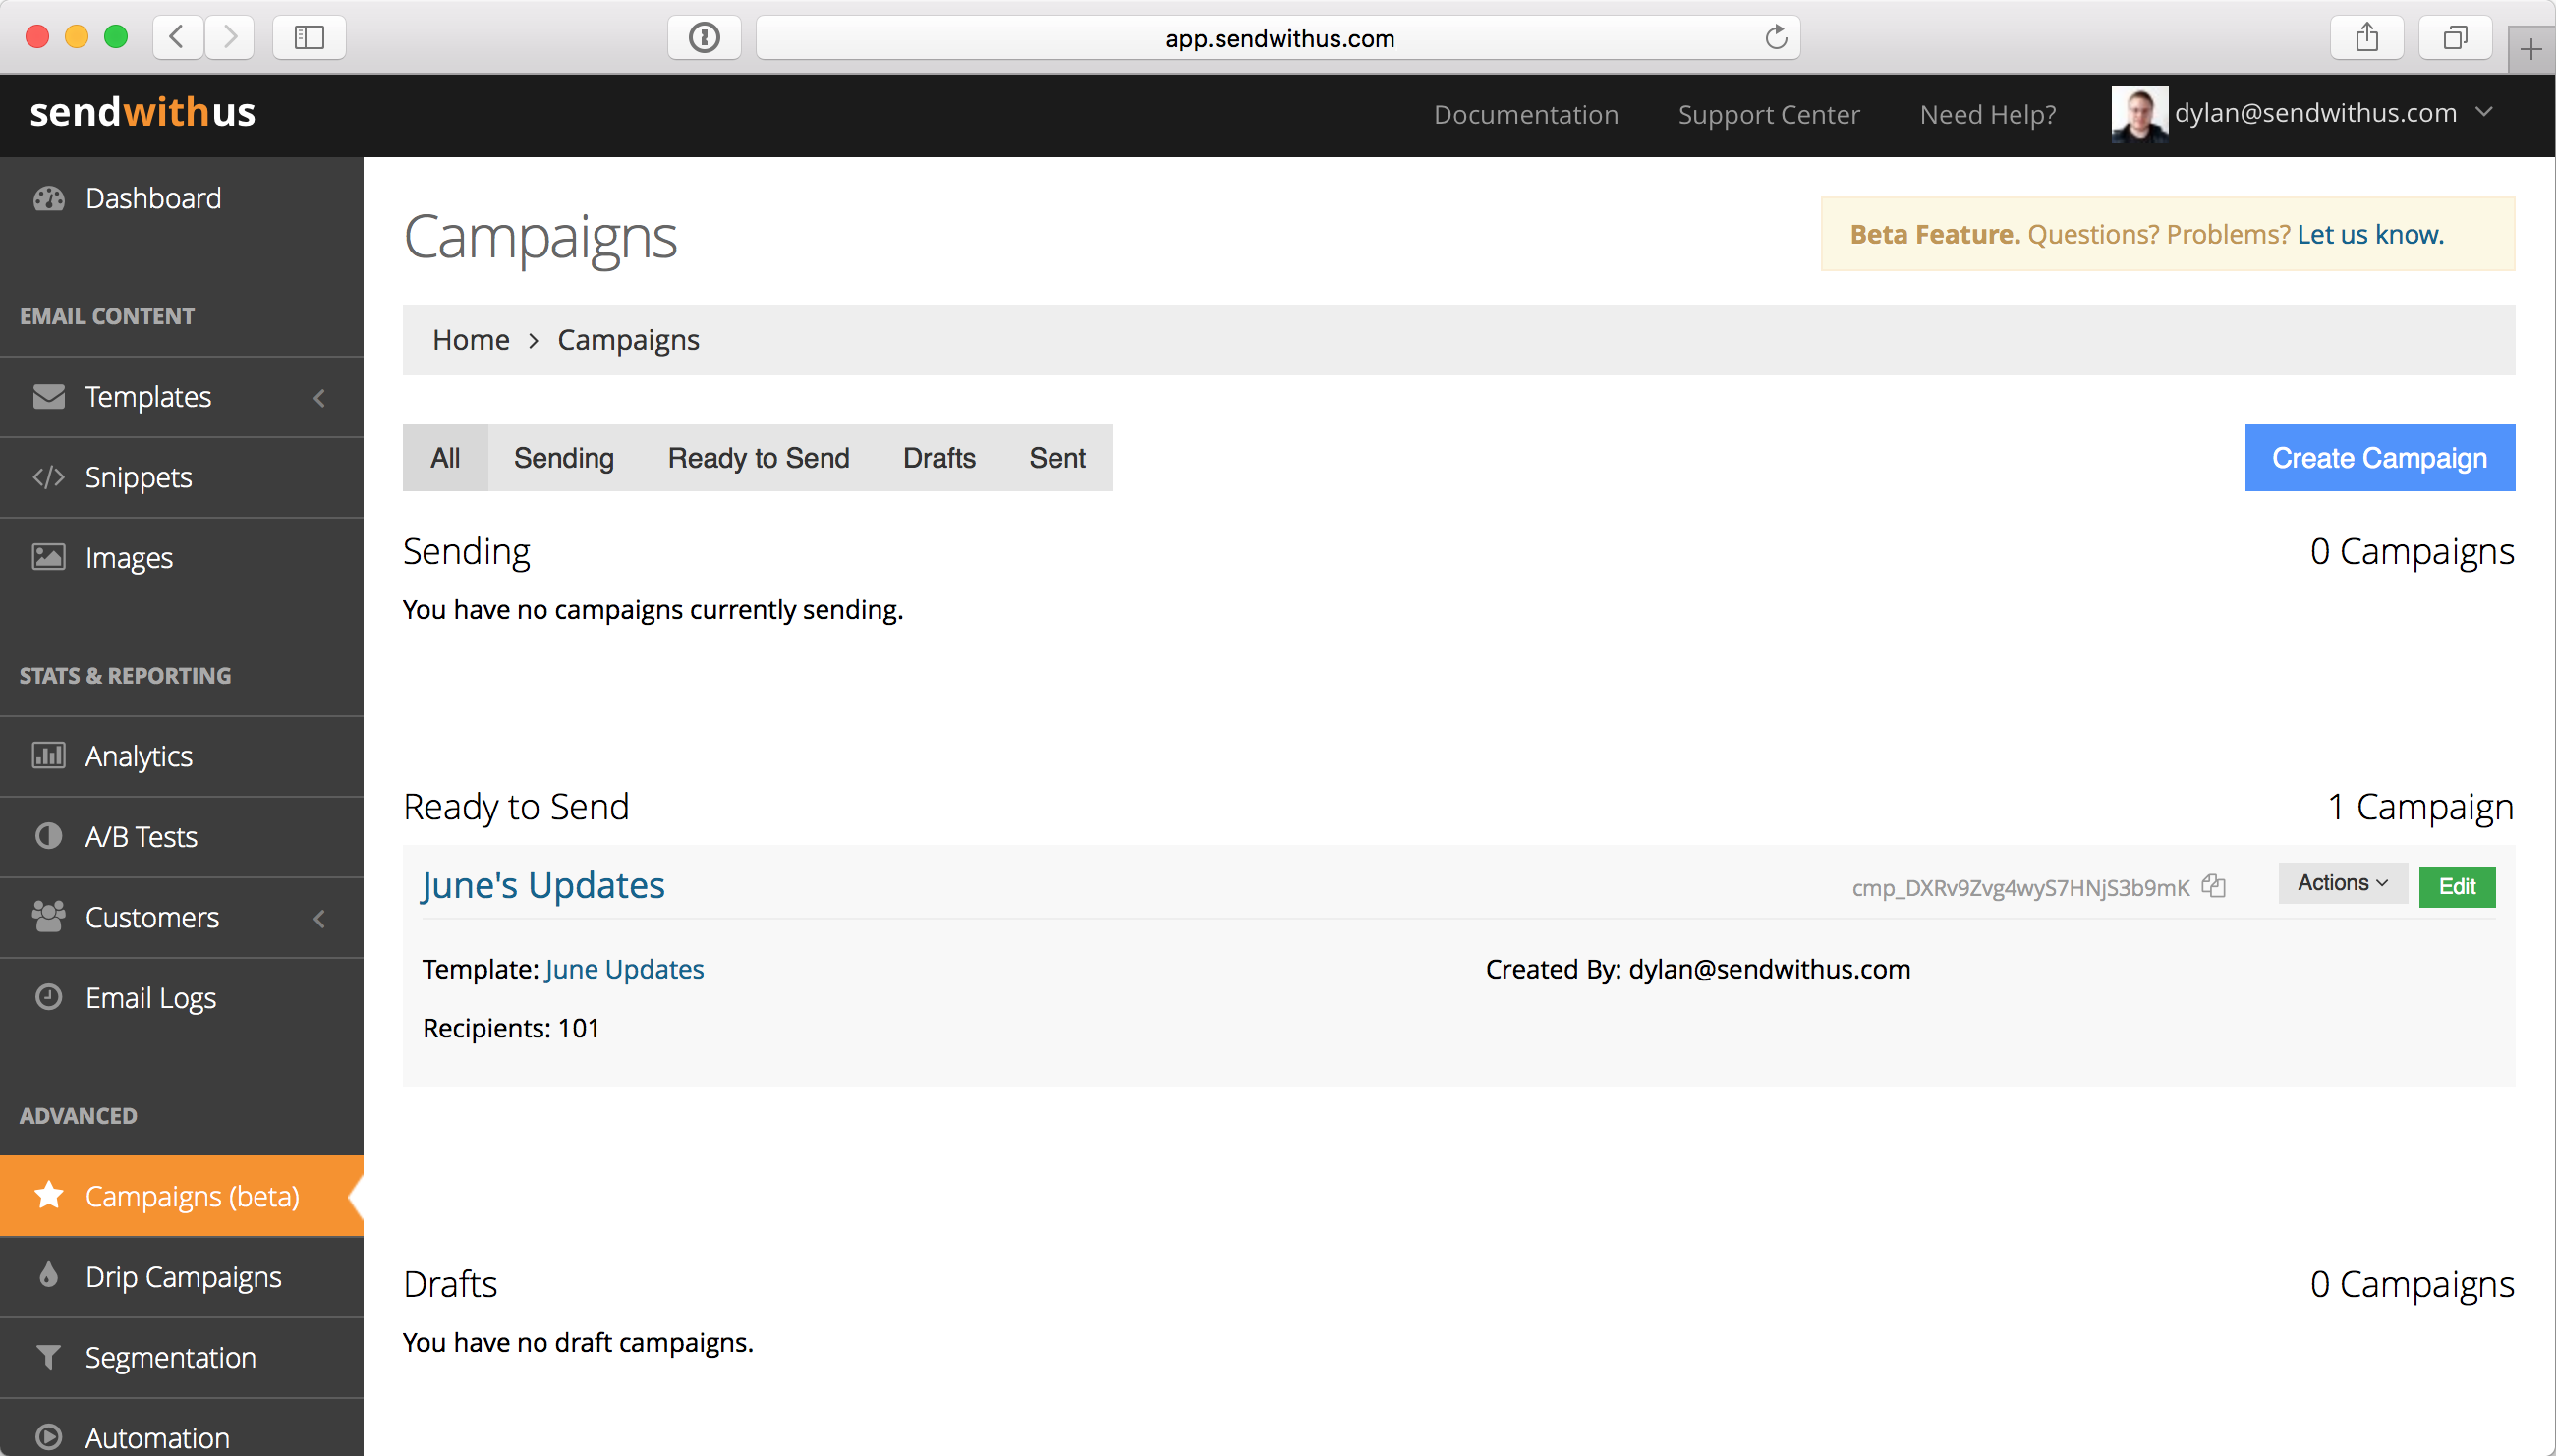Expand the Customers sidebar chevron

click(x=319, y=918)
